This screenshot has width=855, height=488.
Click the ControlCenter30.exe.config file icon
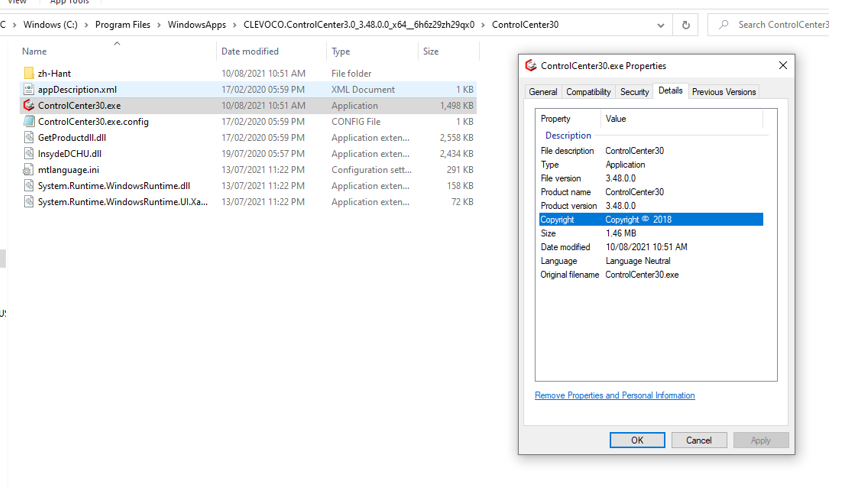pos(29,122)
